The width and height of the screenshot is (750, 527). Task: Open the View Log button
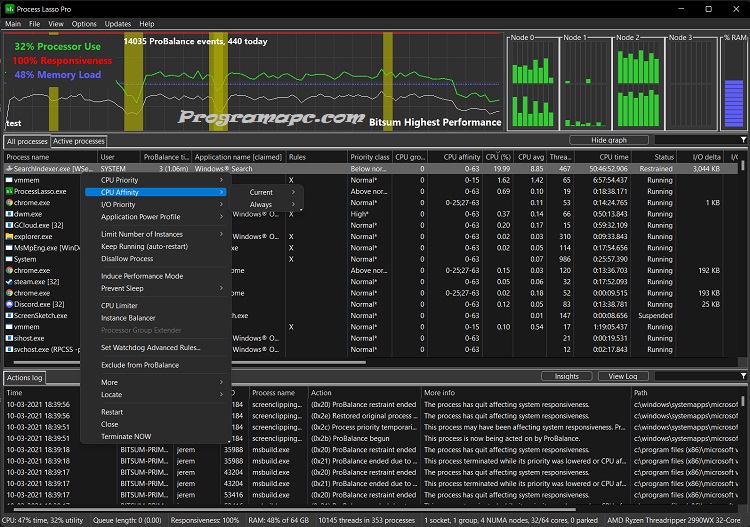click(622, 376)
